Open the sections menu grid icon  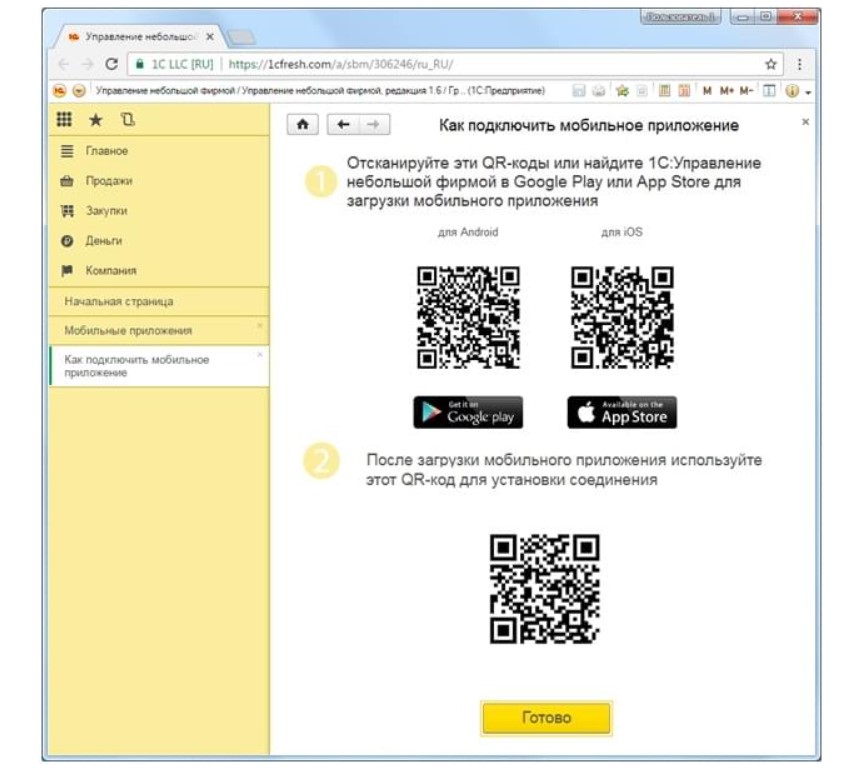pyautogui.click(x=64, y=119)
